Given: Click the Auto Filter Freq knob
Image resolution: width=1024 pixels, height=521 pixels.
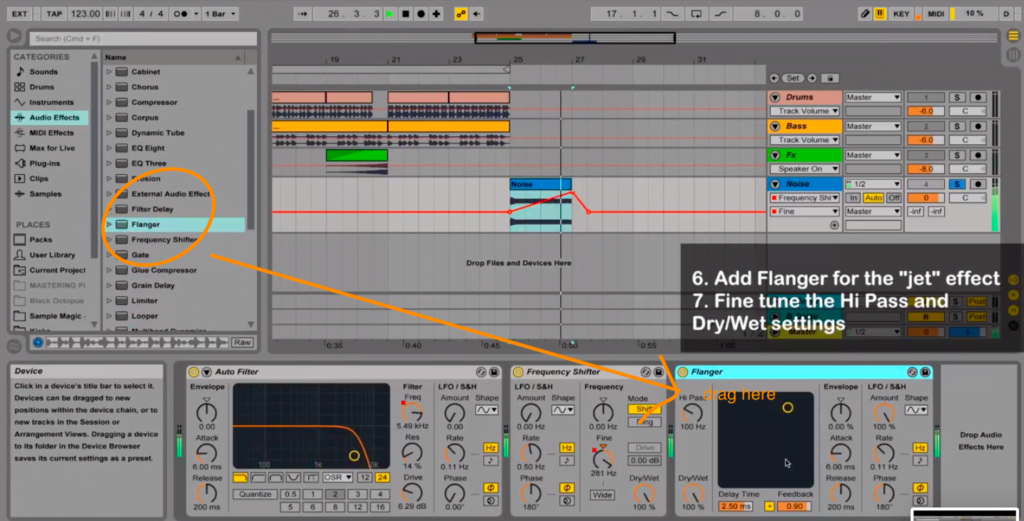Looking at the screenshot, I should 412,412.
